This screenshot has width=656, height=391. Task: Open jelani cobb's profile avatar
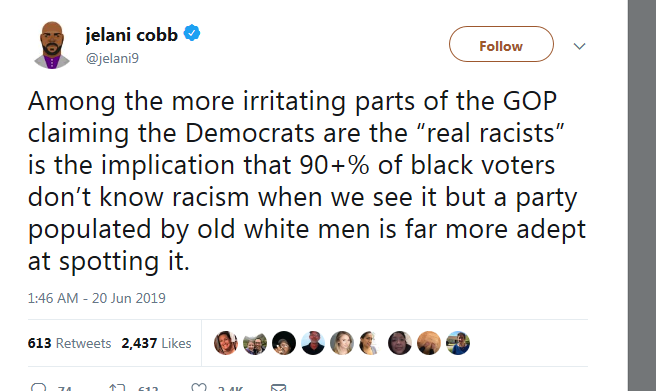point(52,45)
